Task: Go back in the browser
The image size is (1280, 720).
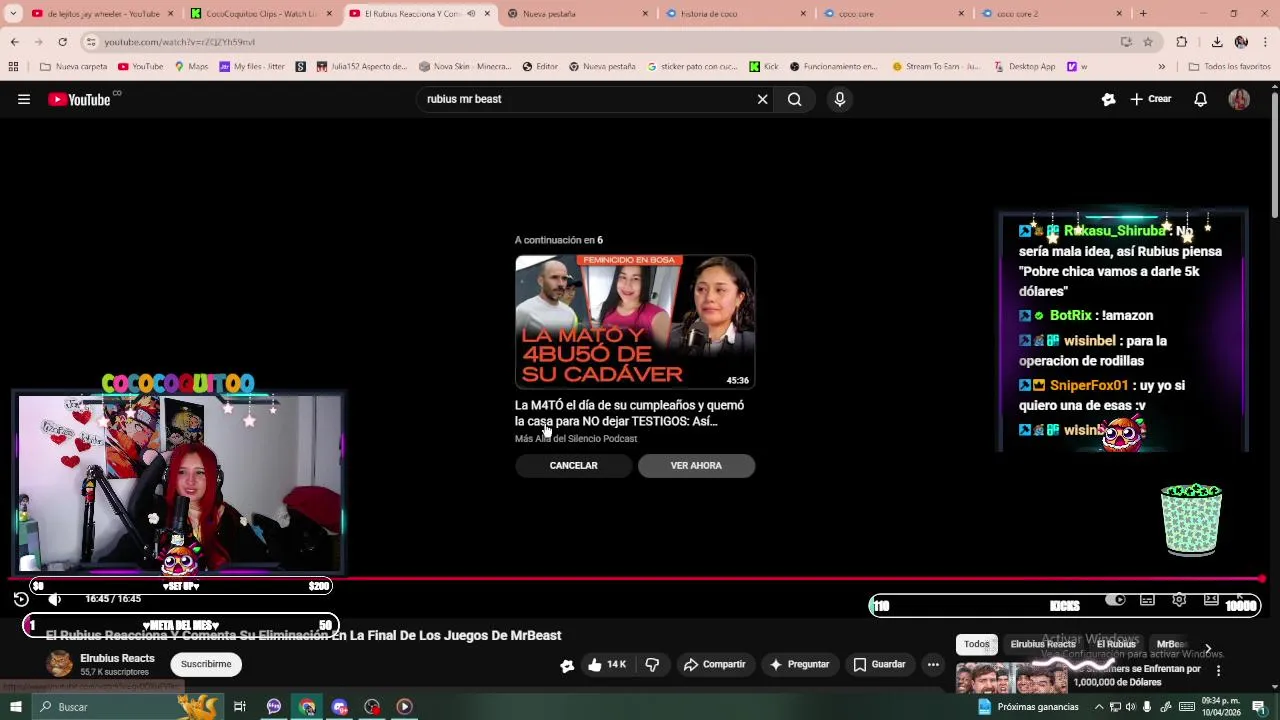Action: (15, 42)
